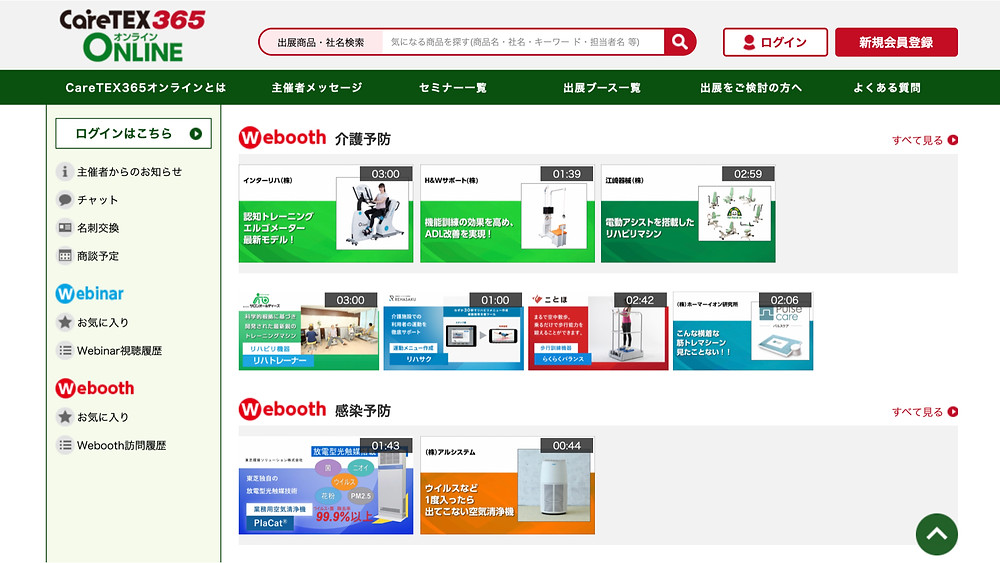Open Webooth訪問履歴 link

[122, 445]
